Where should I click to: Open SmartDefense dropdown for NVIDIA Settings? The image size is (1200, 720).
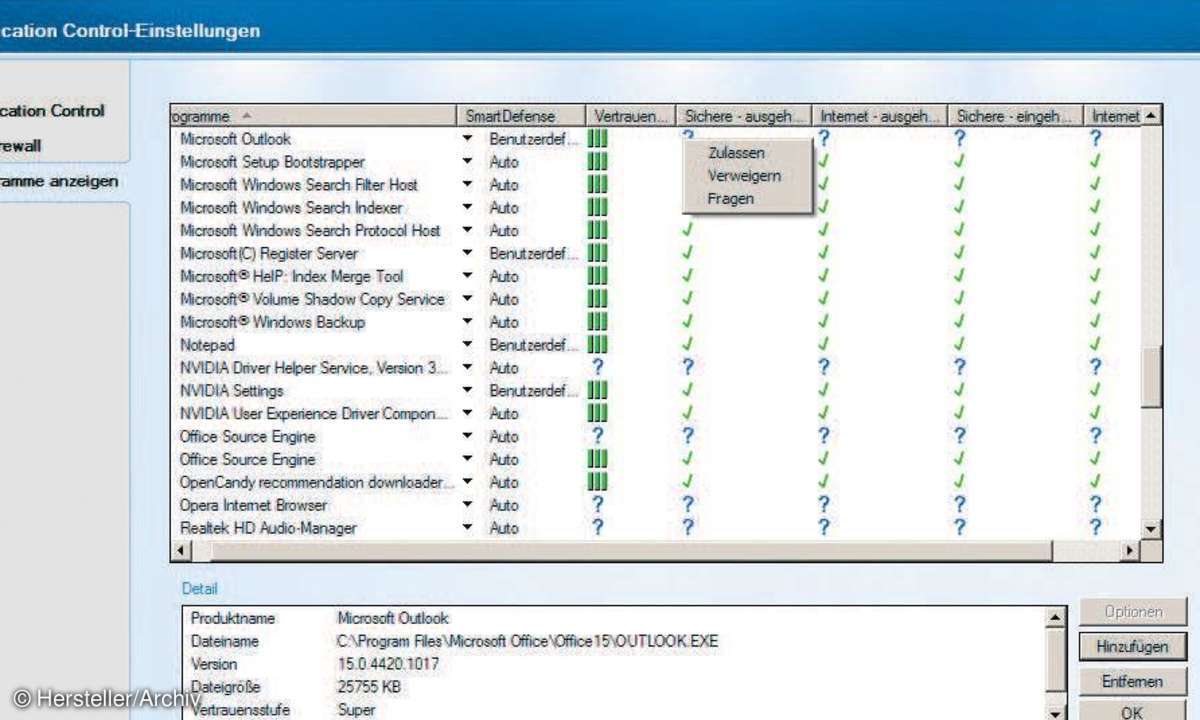[468, 391]
